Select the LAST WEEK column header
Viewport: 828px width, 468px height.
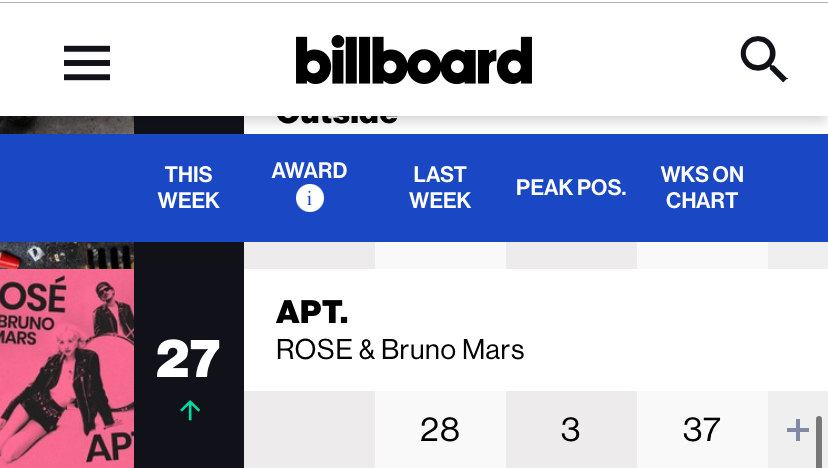click(x=440, y=188)
